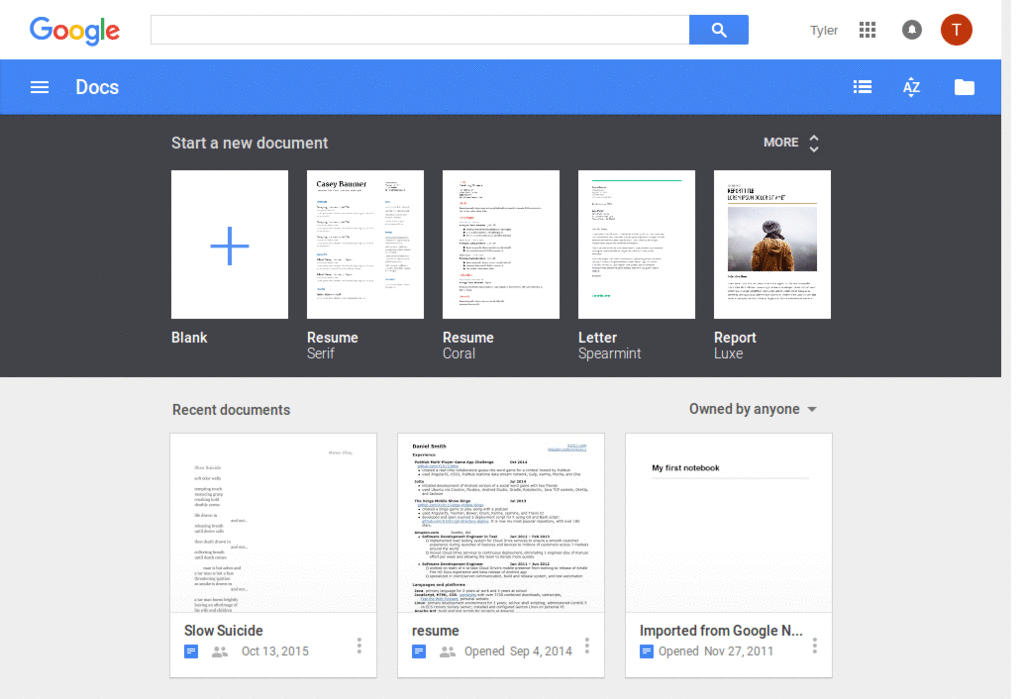Click the search button

tap(718, 29)
